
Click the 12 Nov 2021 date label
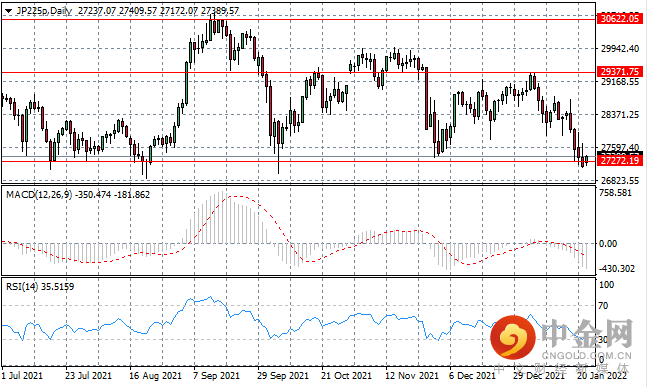[411, 376]
